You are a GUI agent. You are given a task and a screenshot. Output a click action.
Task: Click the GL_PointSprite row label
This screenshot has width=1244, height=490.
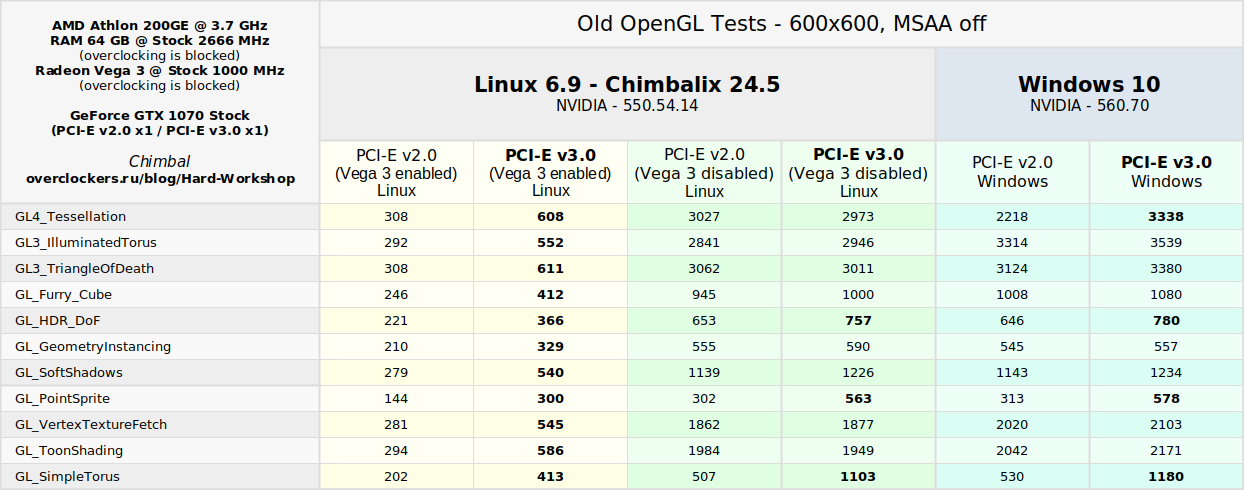[62, 399]
